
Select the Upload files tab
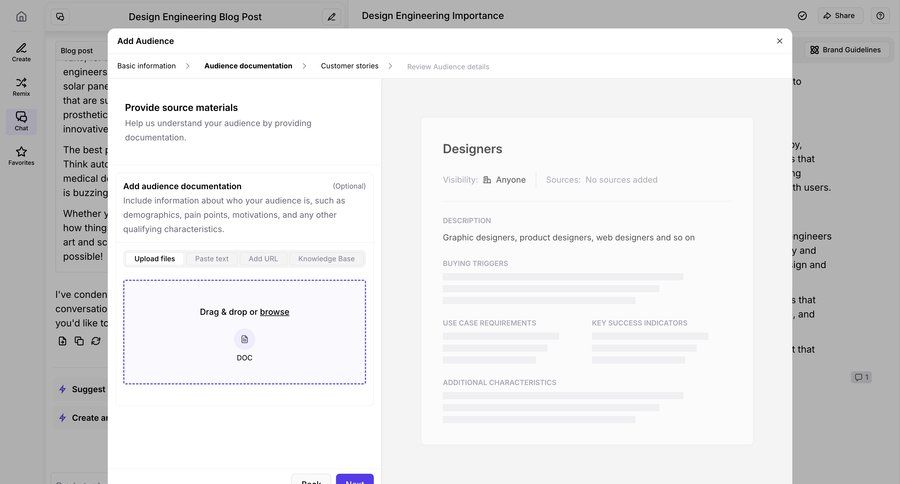coord(154,259)
